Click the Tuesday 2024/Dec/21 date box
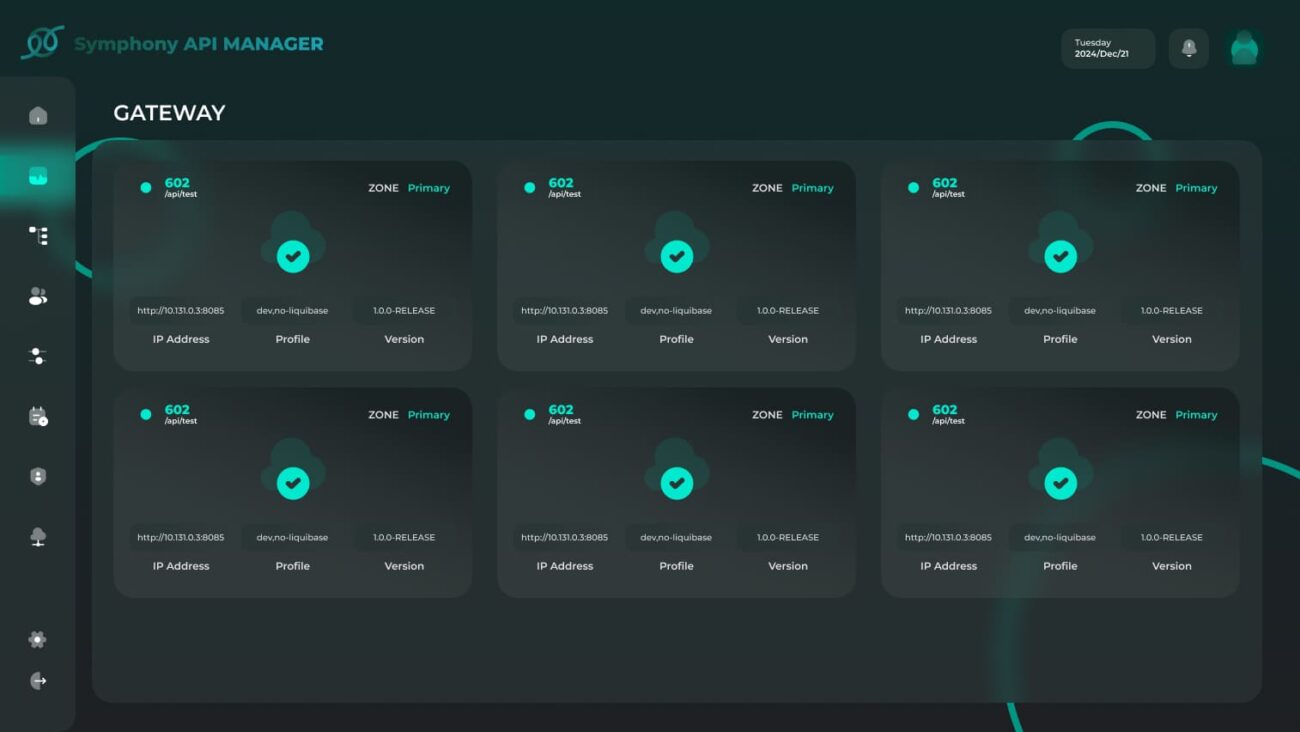The height and width of the screenshot is (732, 1300). coord(1107,48)
